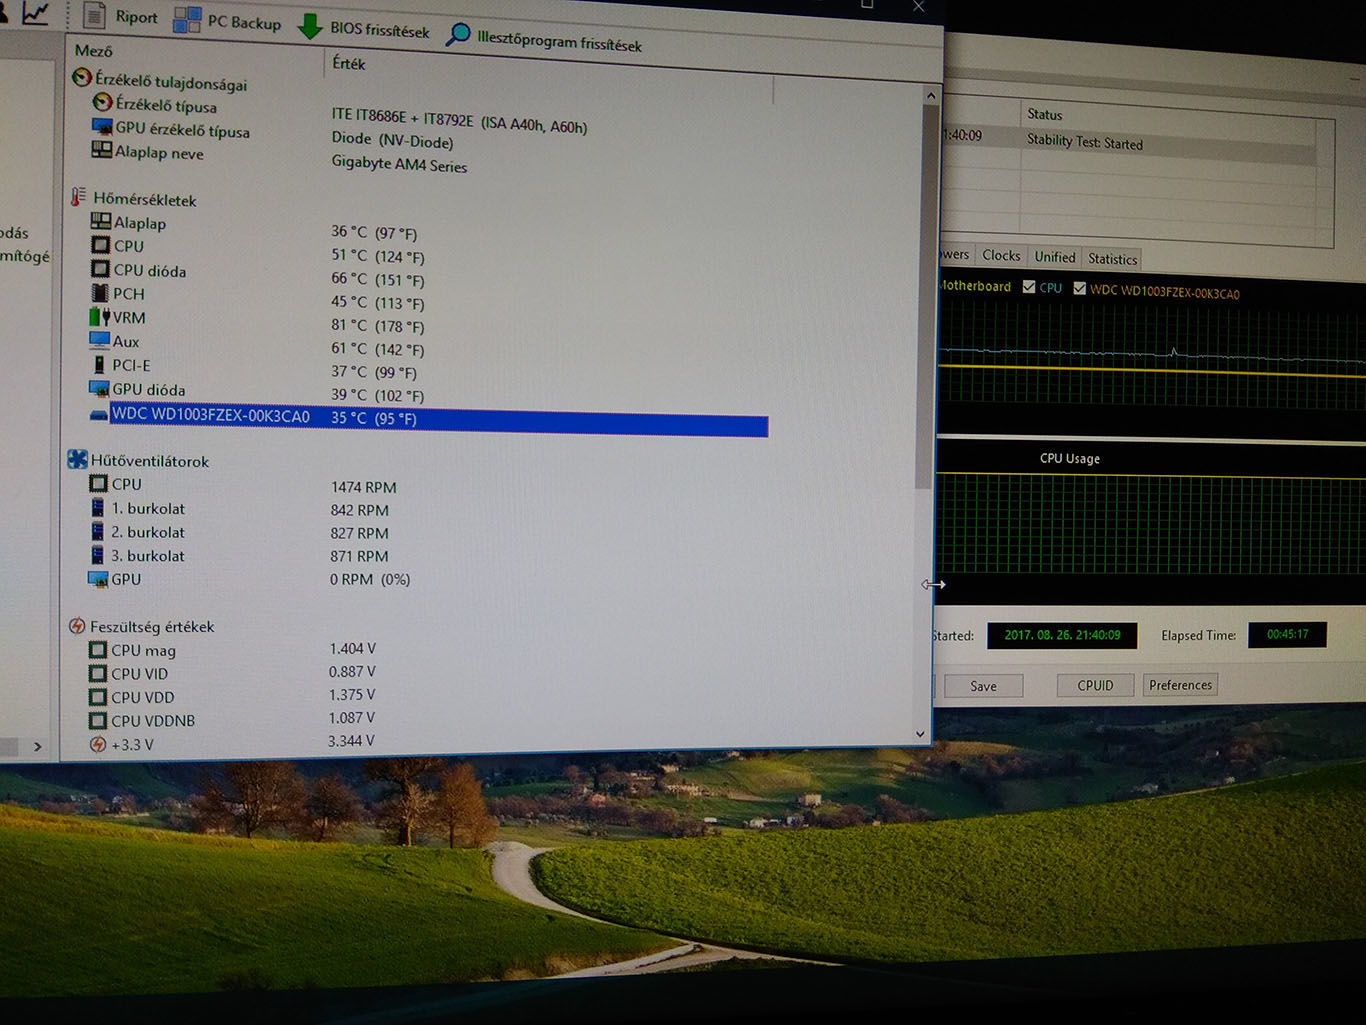Click the 1. burkolat fan icon

click(x=98, y=507)
